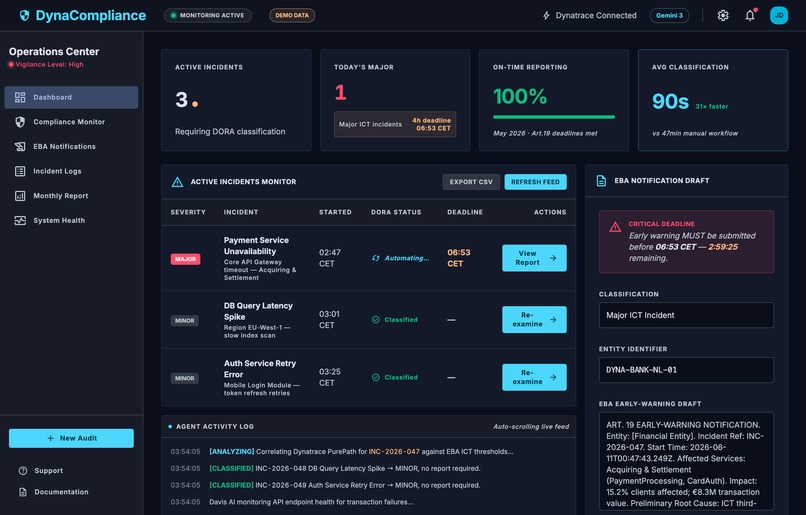Open the Dashboard menu item

[x=71, y=97]
